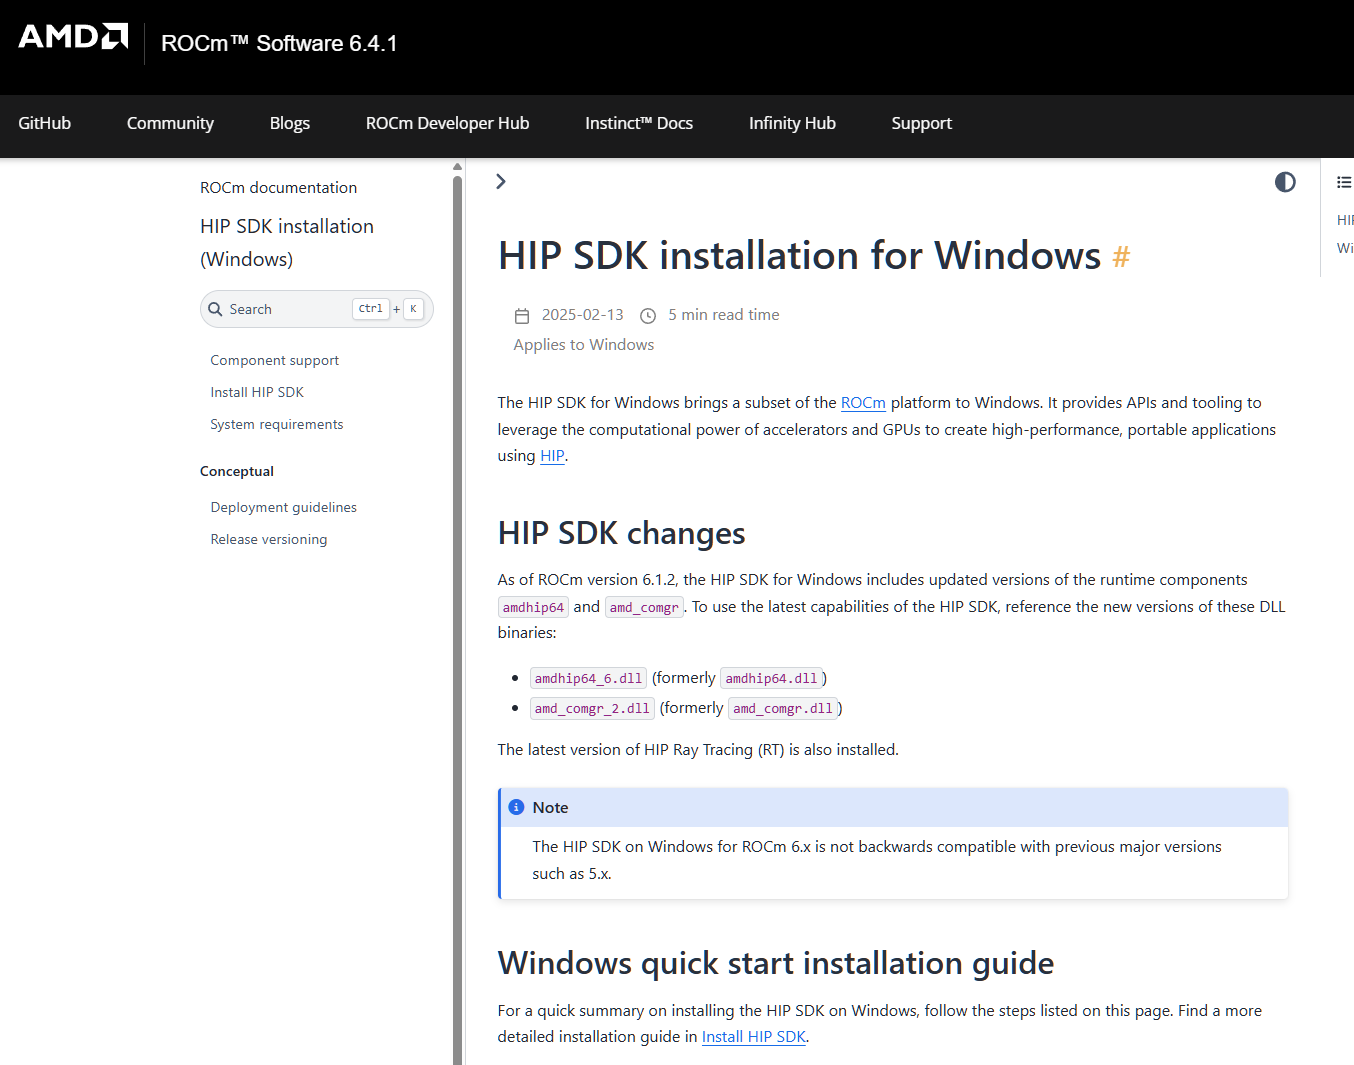Viewport: 1354px width, 1065px height.
Task: Click the Windows quick start installation guide heading
Action: [x=776, y=963]
